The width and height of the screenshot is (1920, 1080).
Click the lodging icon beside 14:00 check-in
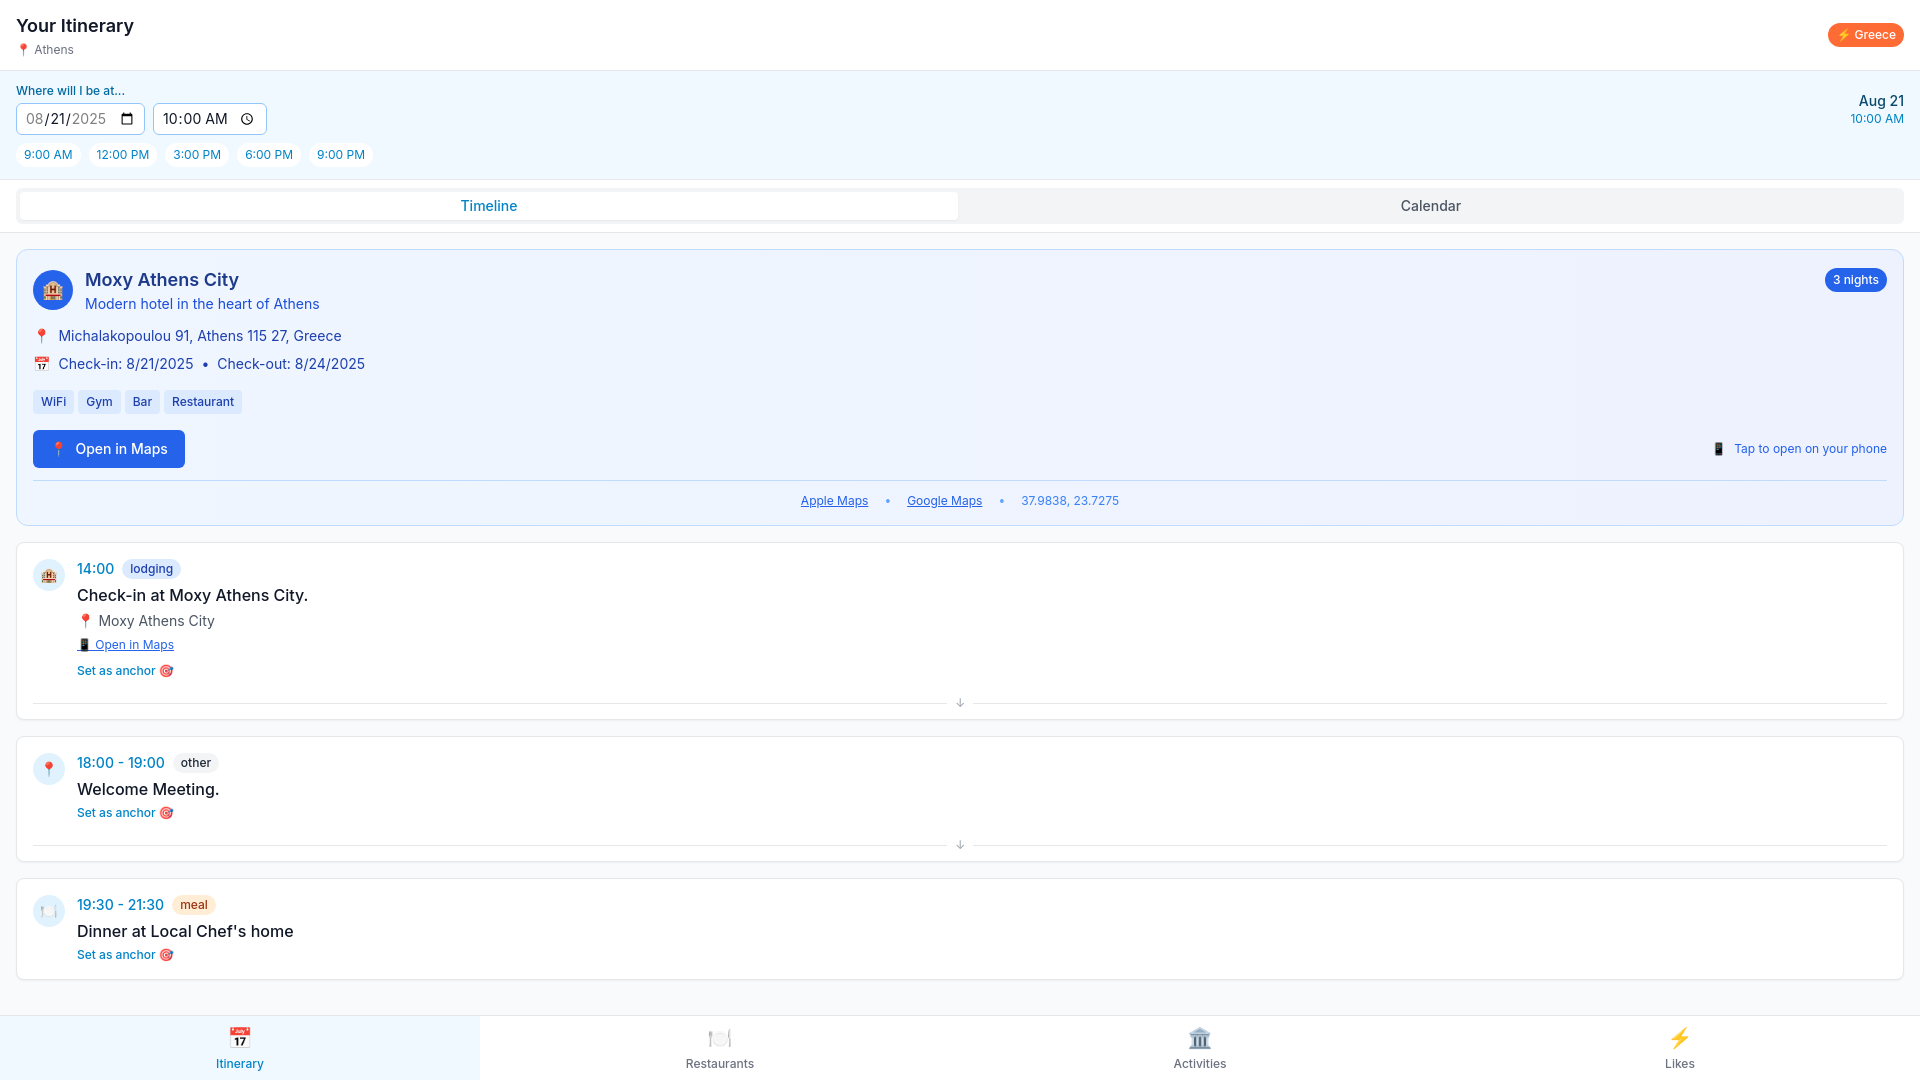point(49,575)
